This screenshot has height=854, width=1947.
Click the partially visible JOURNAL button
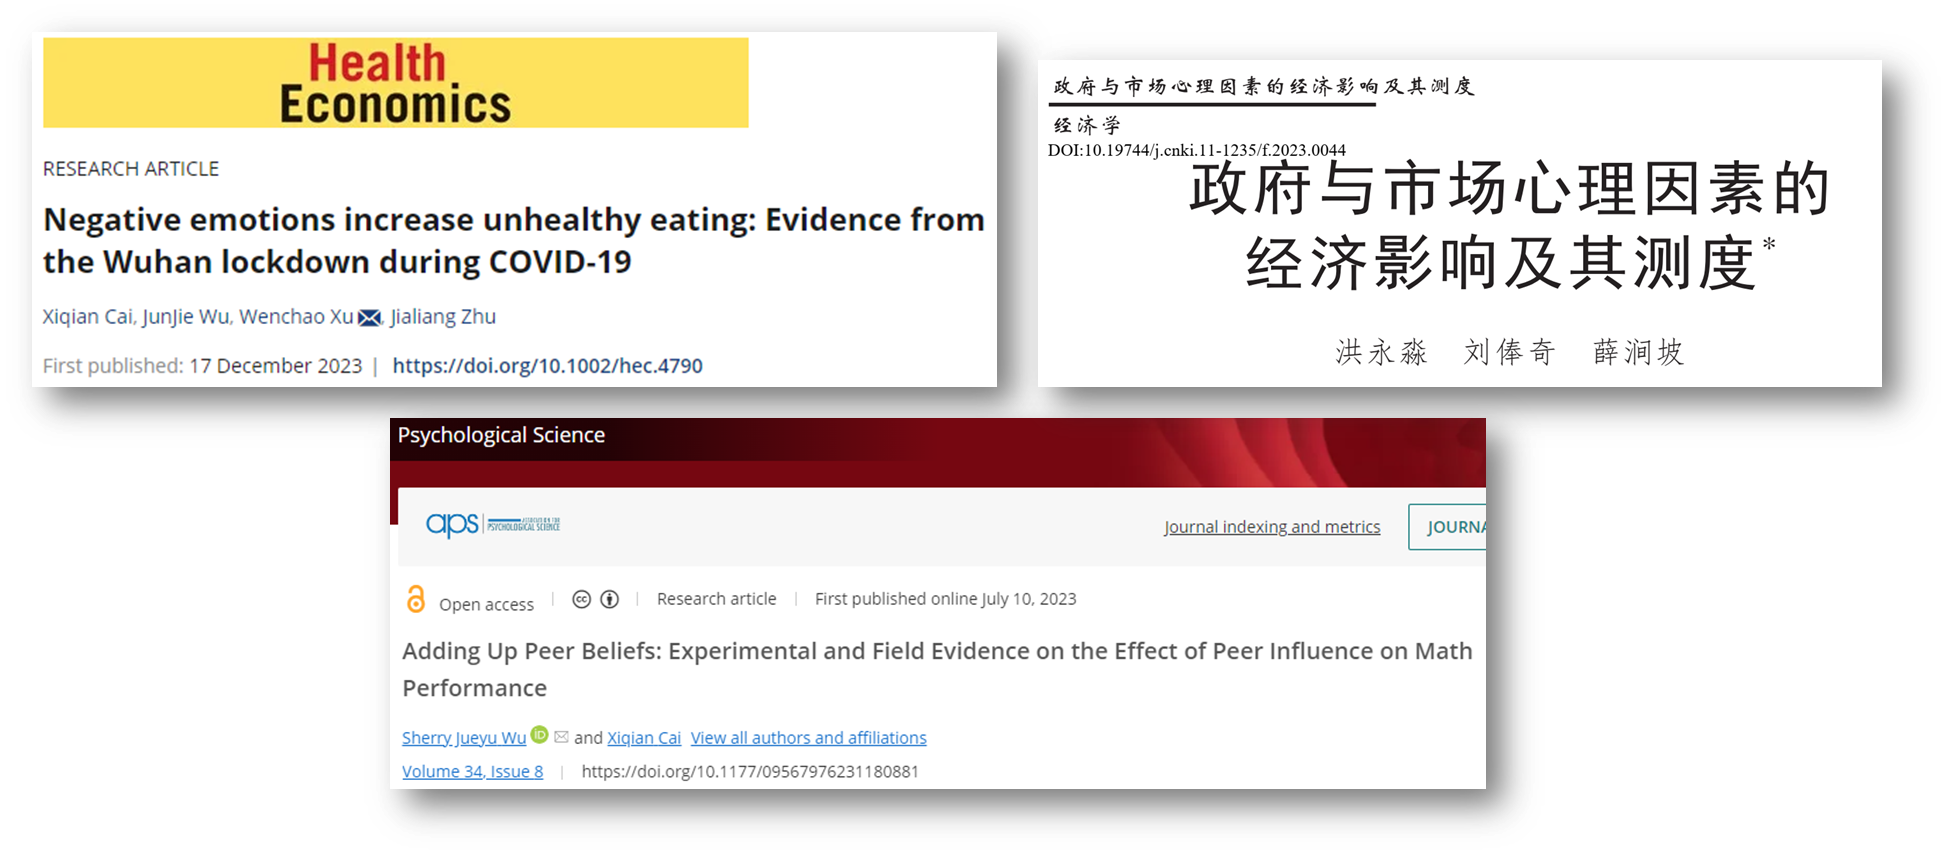point(1448,527)
